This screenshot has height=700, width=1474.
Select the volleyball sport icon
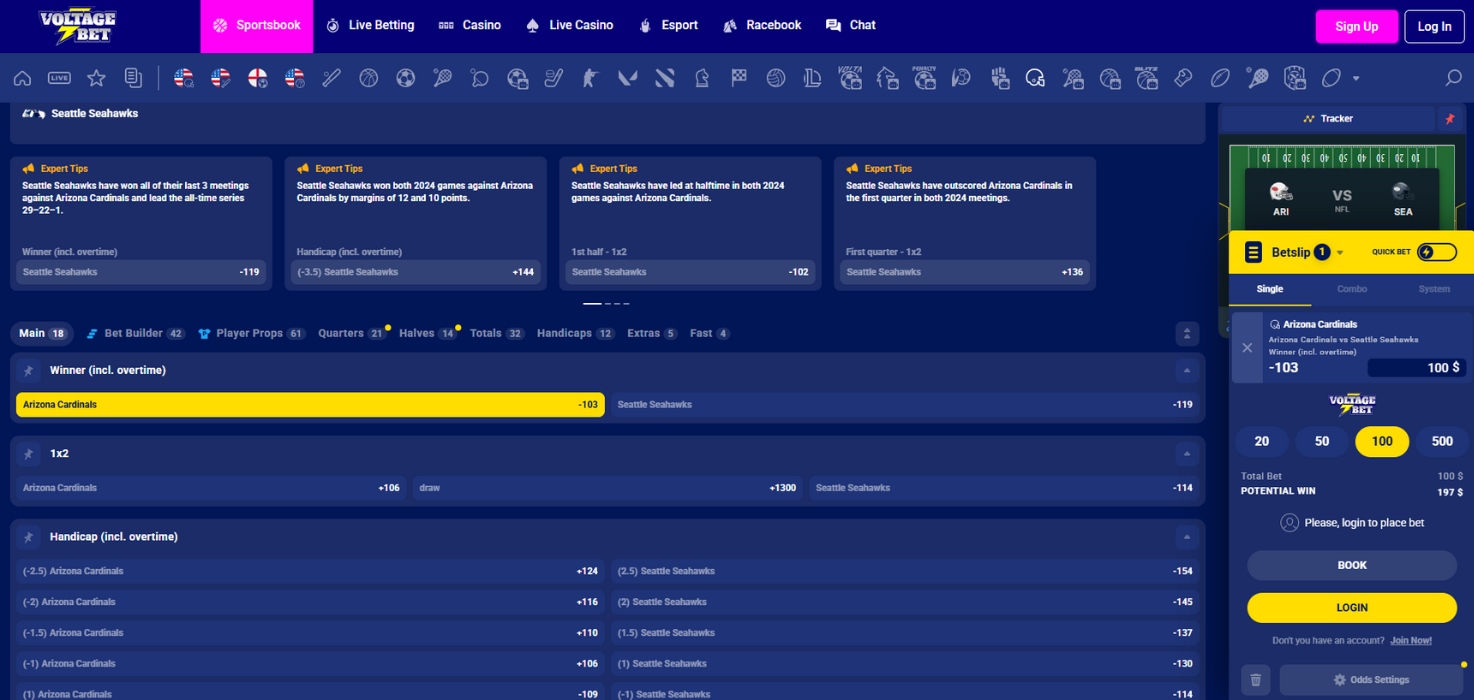point(776,78)
